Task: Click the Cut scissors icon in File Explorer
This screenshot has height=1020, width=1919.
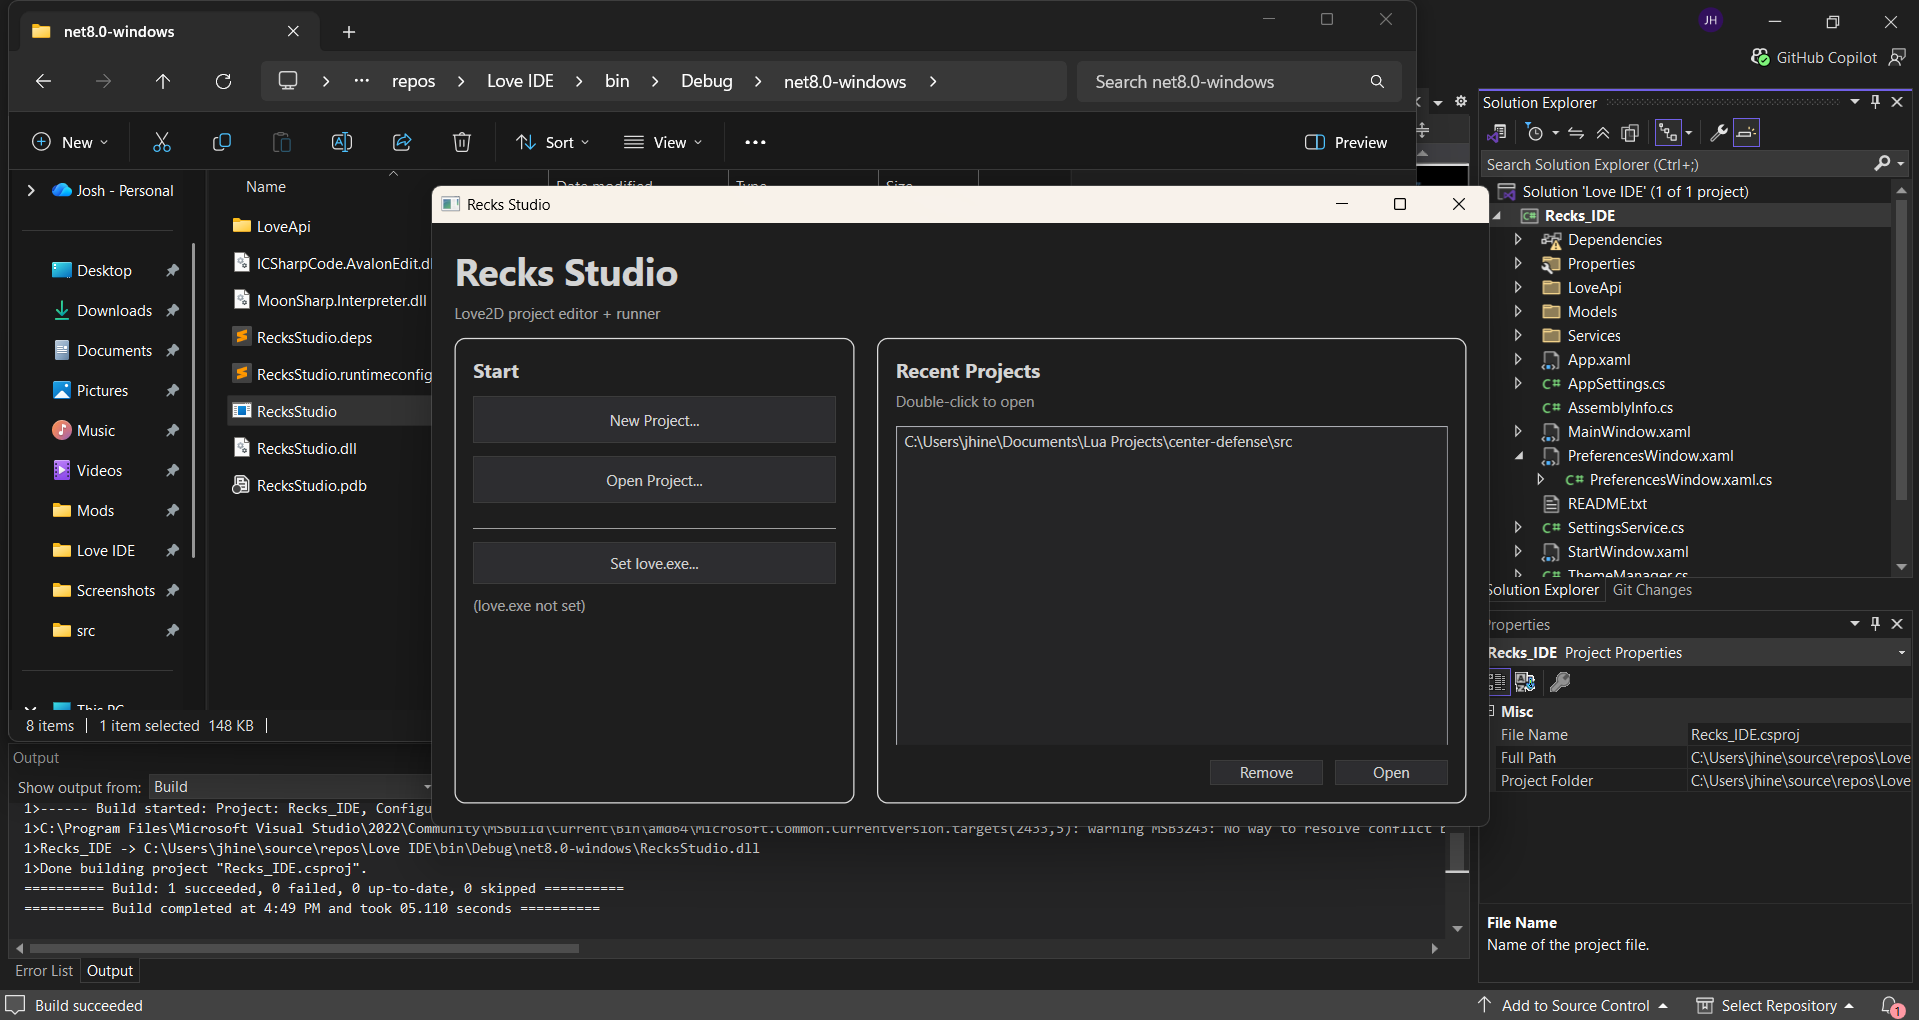Action: point(162,142)
